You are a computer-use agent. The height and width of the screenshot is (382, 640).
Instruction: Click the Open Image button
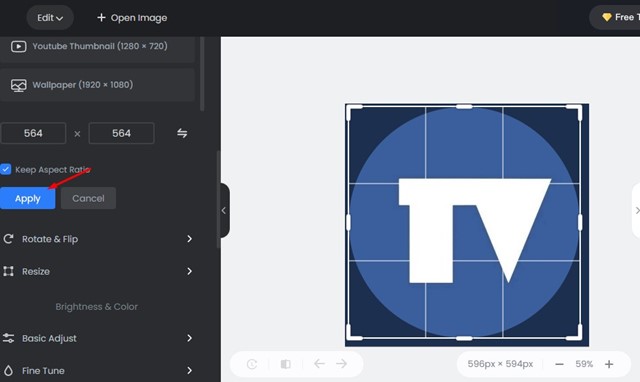click(x=132, y=18)
